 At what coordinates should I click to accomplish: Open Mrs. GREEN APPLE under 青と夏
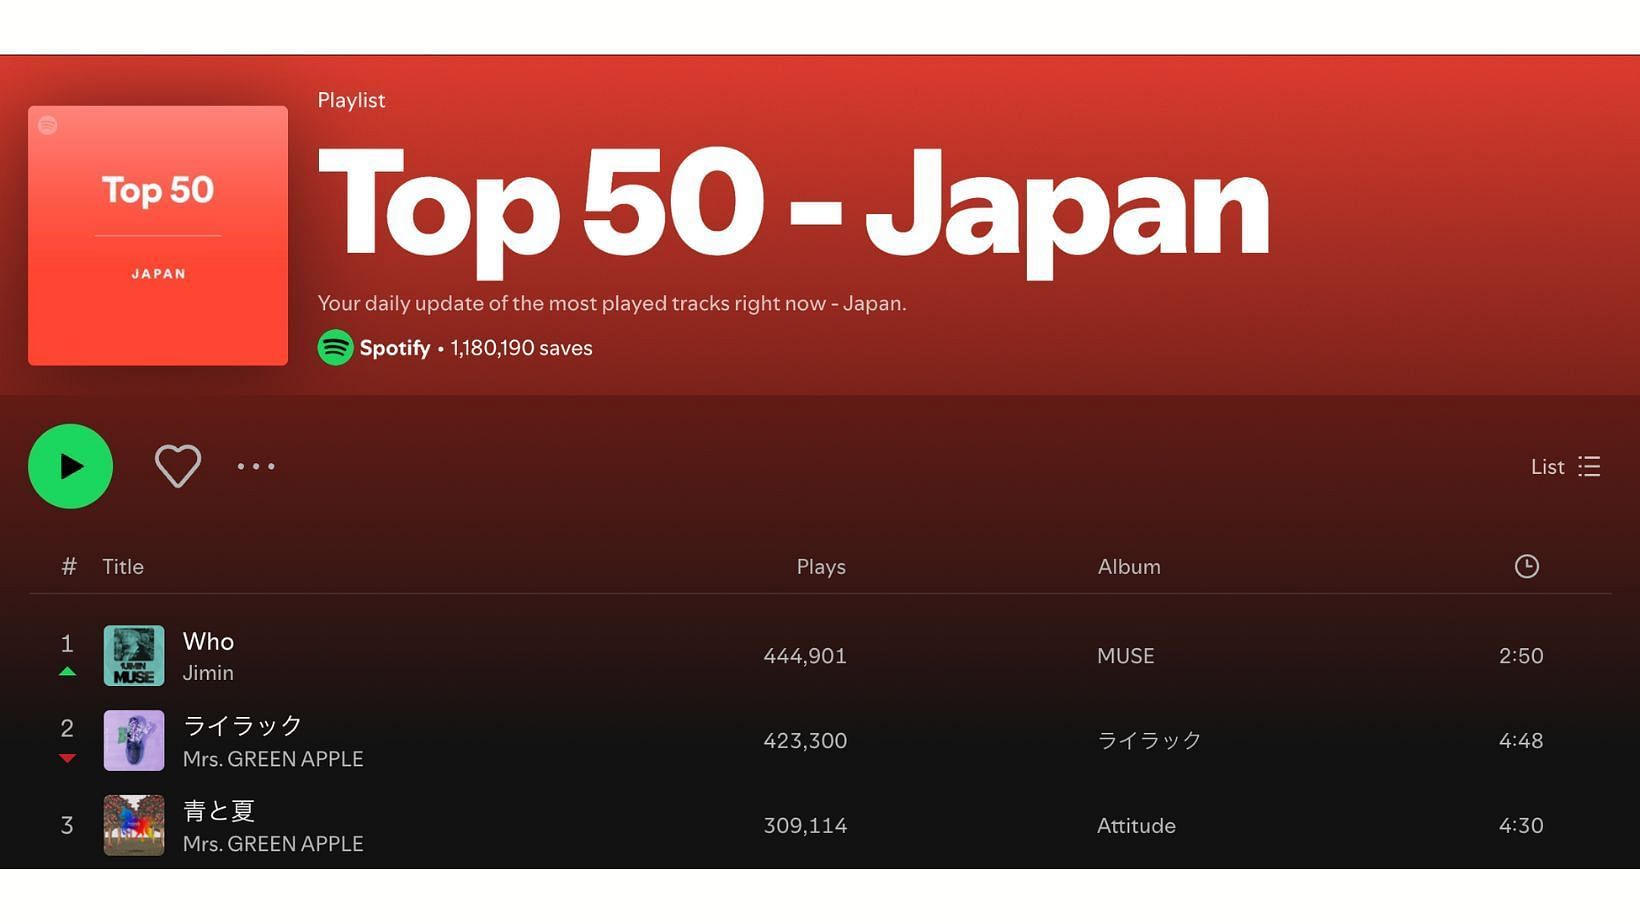[x=273, y=844]
